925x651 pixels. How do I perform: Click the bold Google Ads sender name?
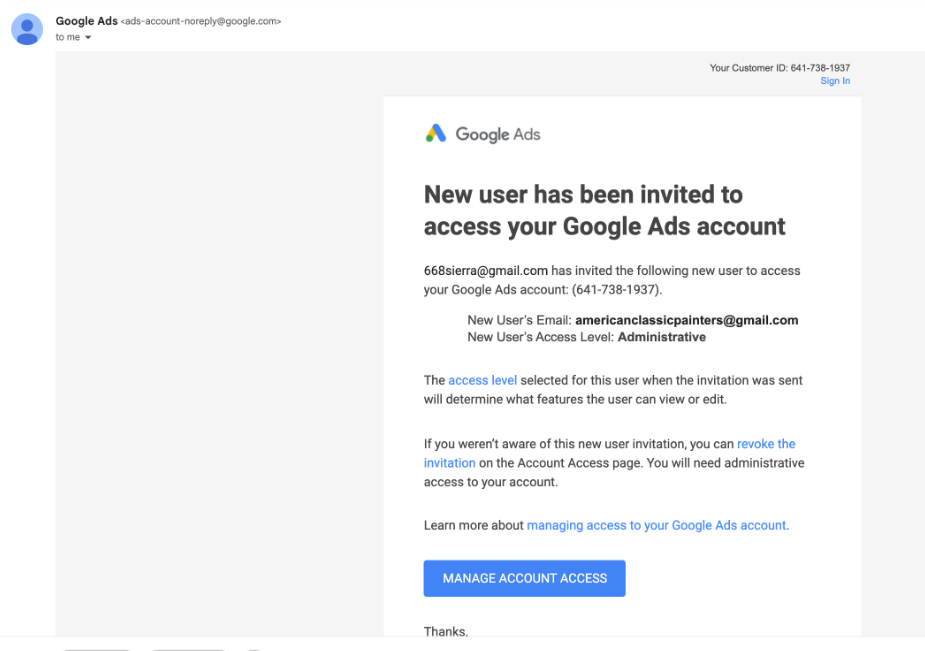pyautogui.click(x=86, y=21)
